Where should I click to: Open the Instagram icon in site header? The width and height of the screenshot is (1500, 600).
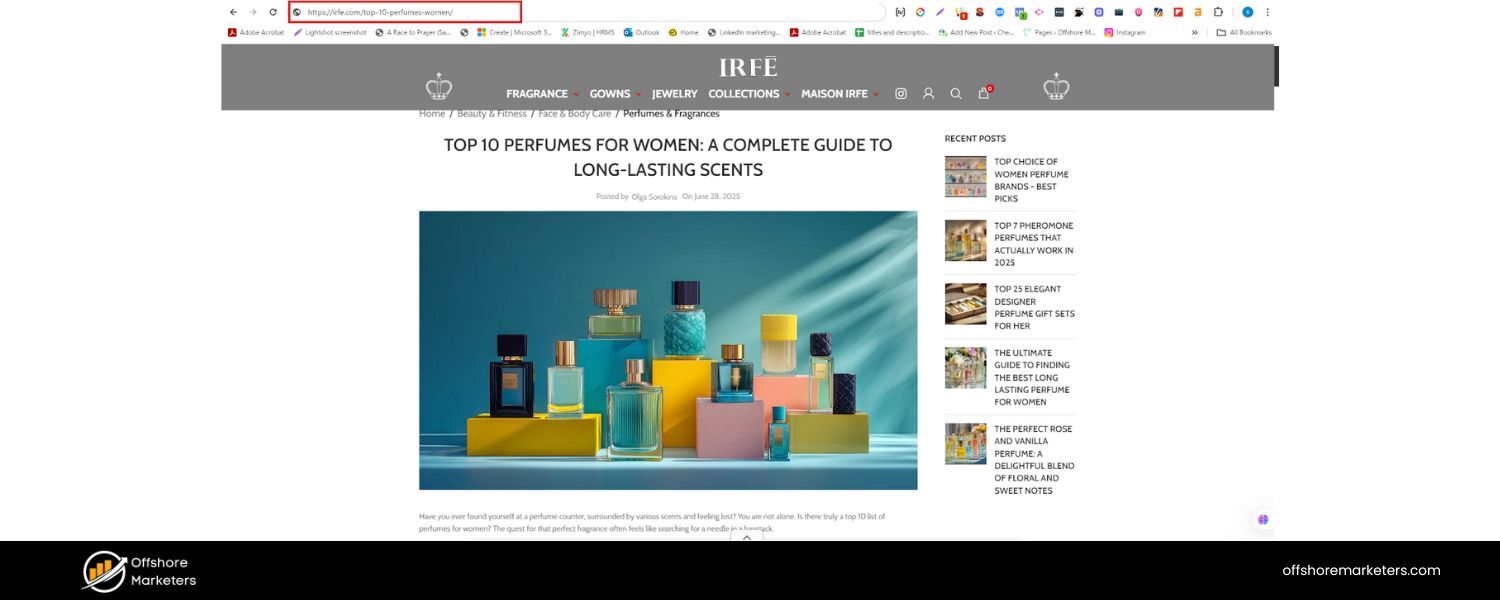coord(900,93)
